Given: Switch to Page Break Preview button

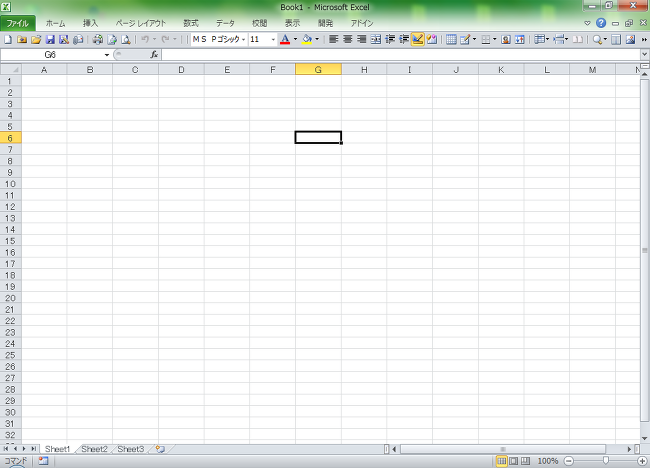Looking at the screenshot, I should click(x=526, y=461).
